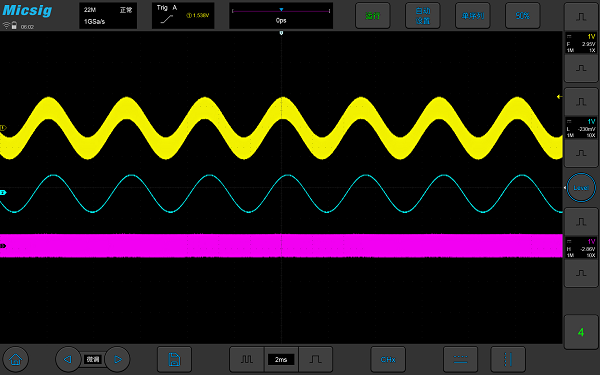The image size is (600, 375).
Task: Click the fine-tune right arrow button
Action: point(117,359)
